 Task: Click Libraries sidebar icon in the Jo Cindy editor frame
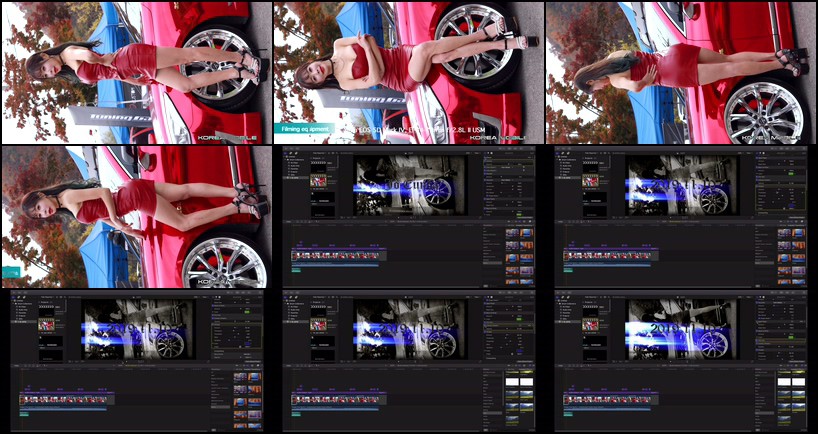coord(284,152)
